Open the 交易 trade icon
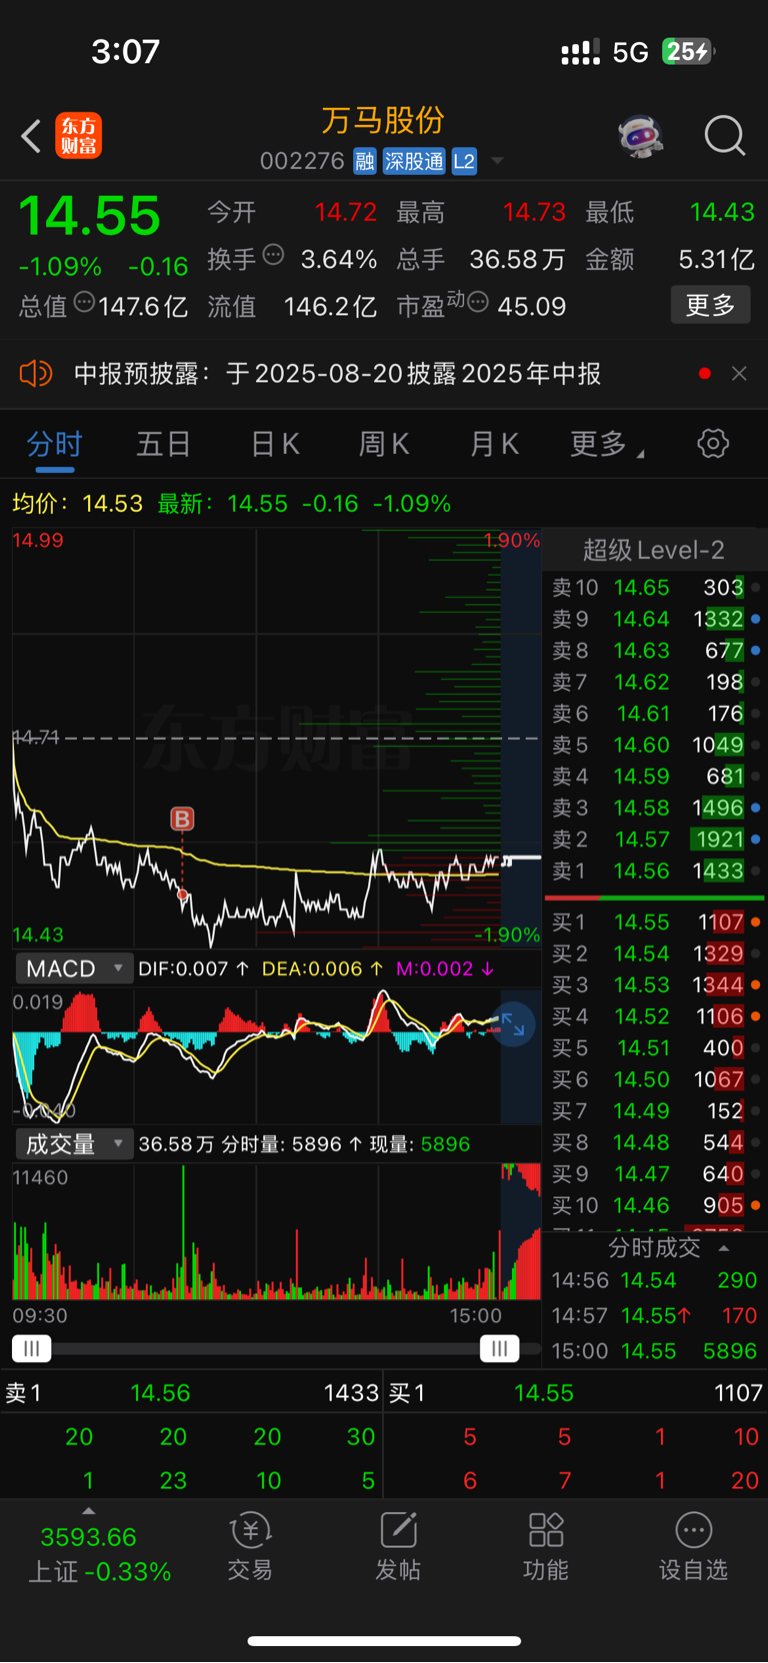Screen dimensions: 768x1663 click(250, 1546)
